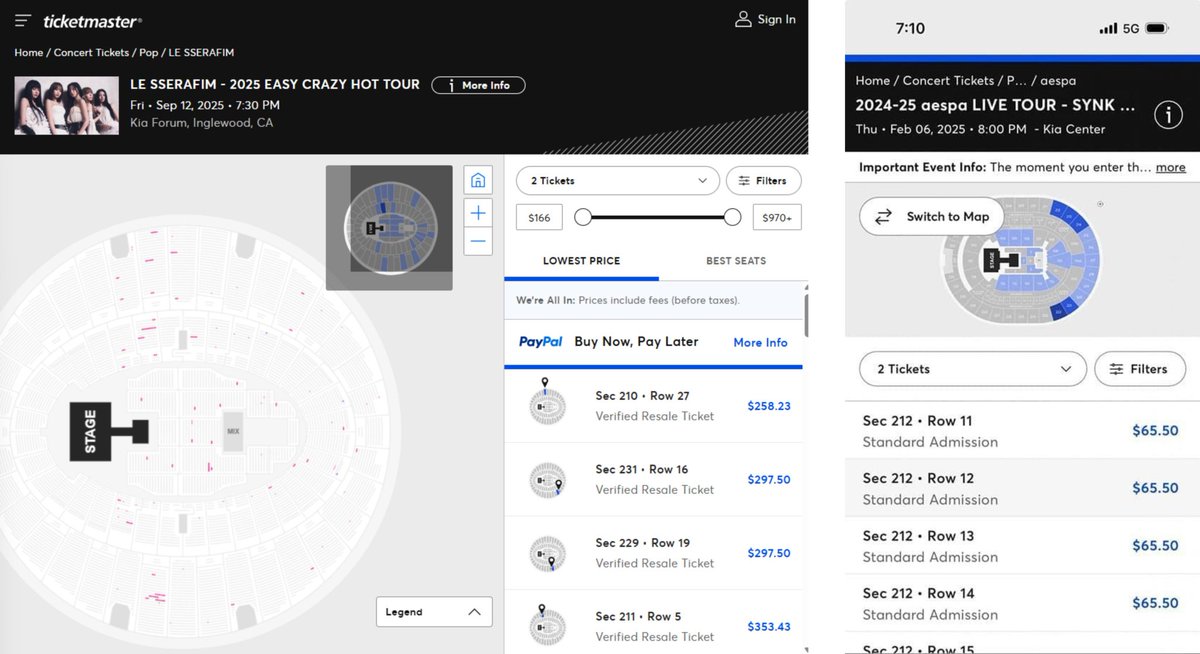Click the more link in Important Event Info

[x=1171, y=167]
